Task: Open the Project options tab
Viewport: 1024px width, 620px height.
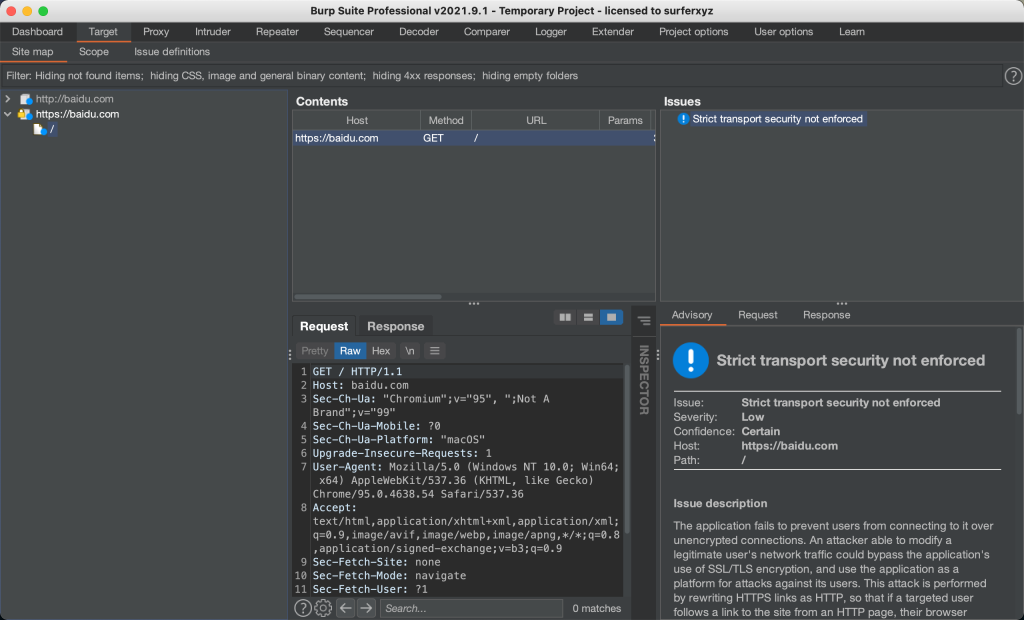Action: [x=694, y=31]
